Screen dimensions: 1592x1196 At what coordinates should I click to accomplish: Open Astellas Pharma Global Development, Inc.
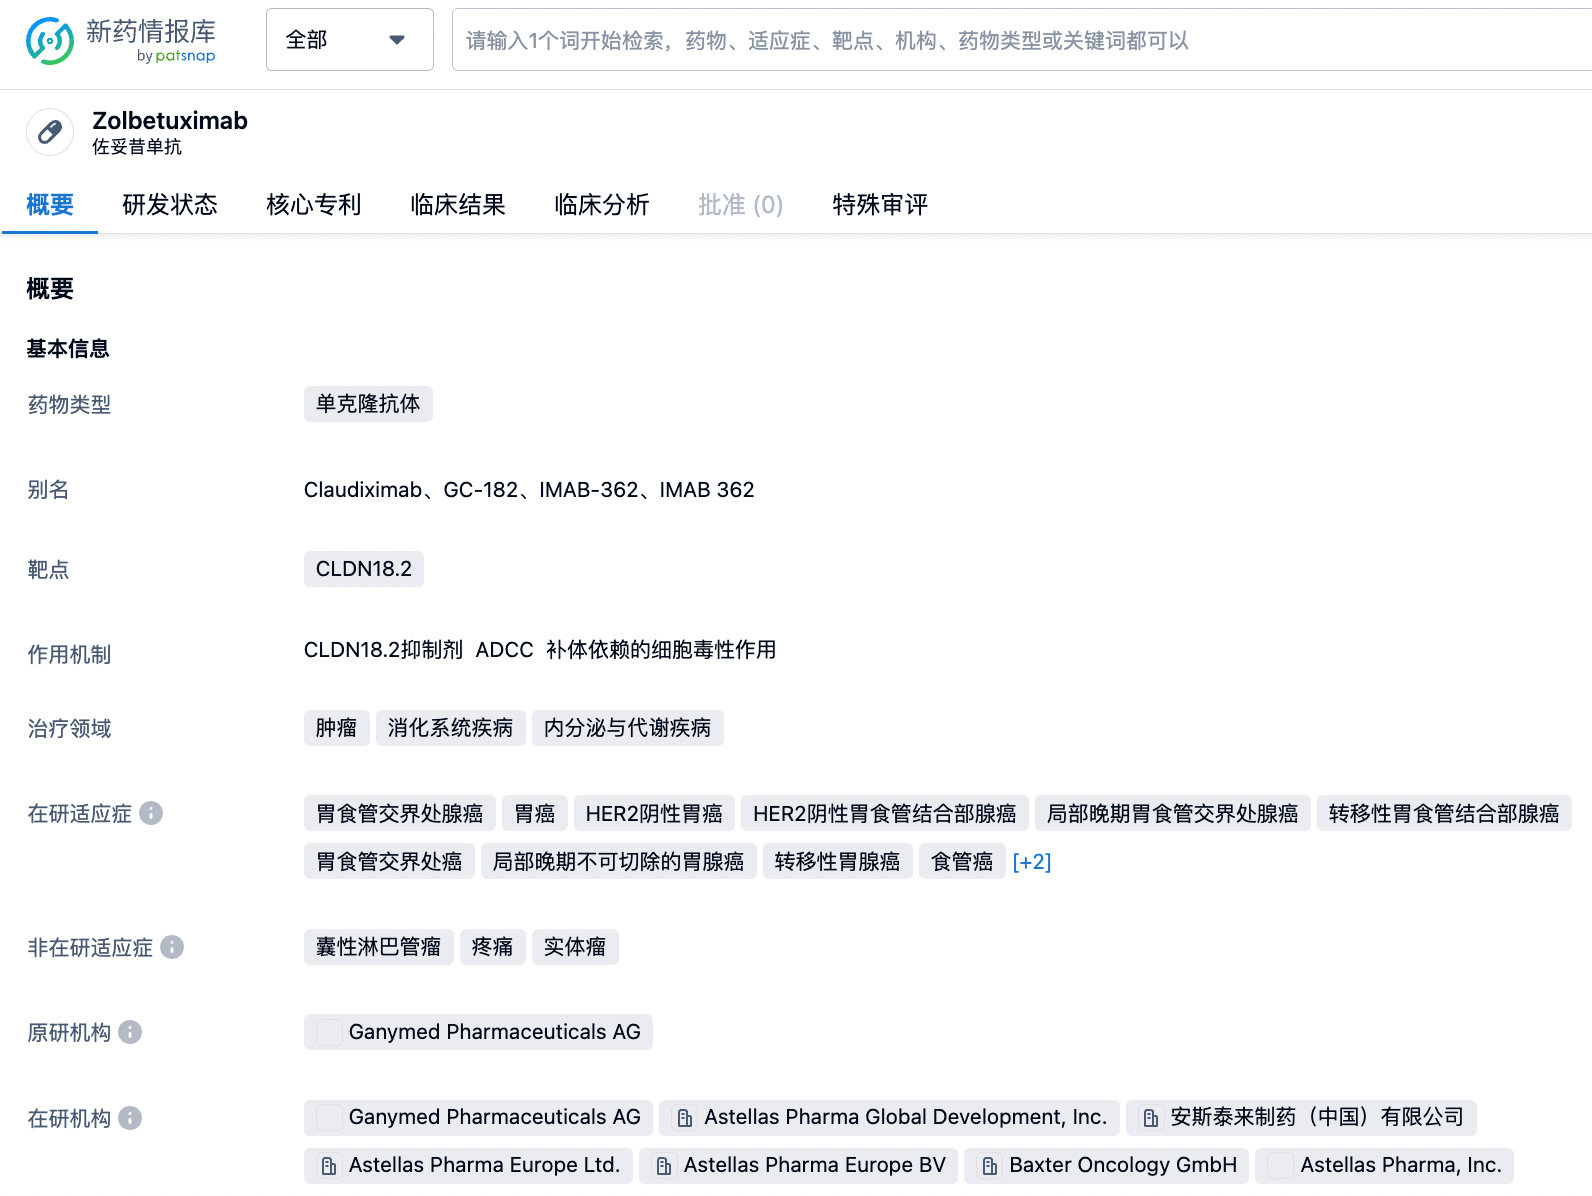[x=889, y=1117]
